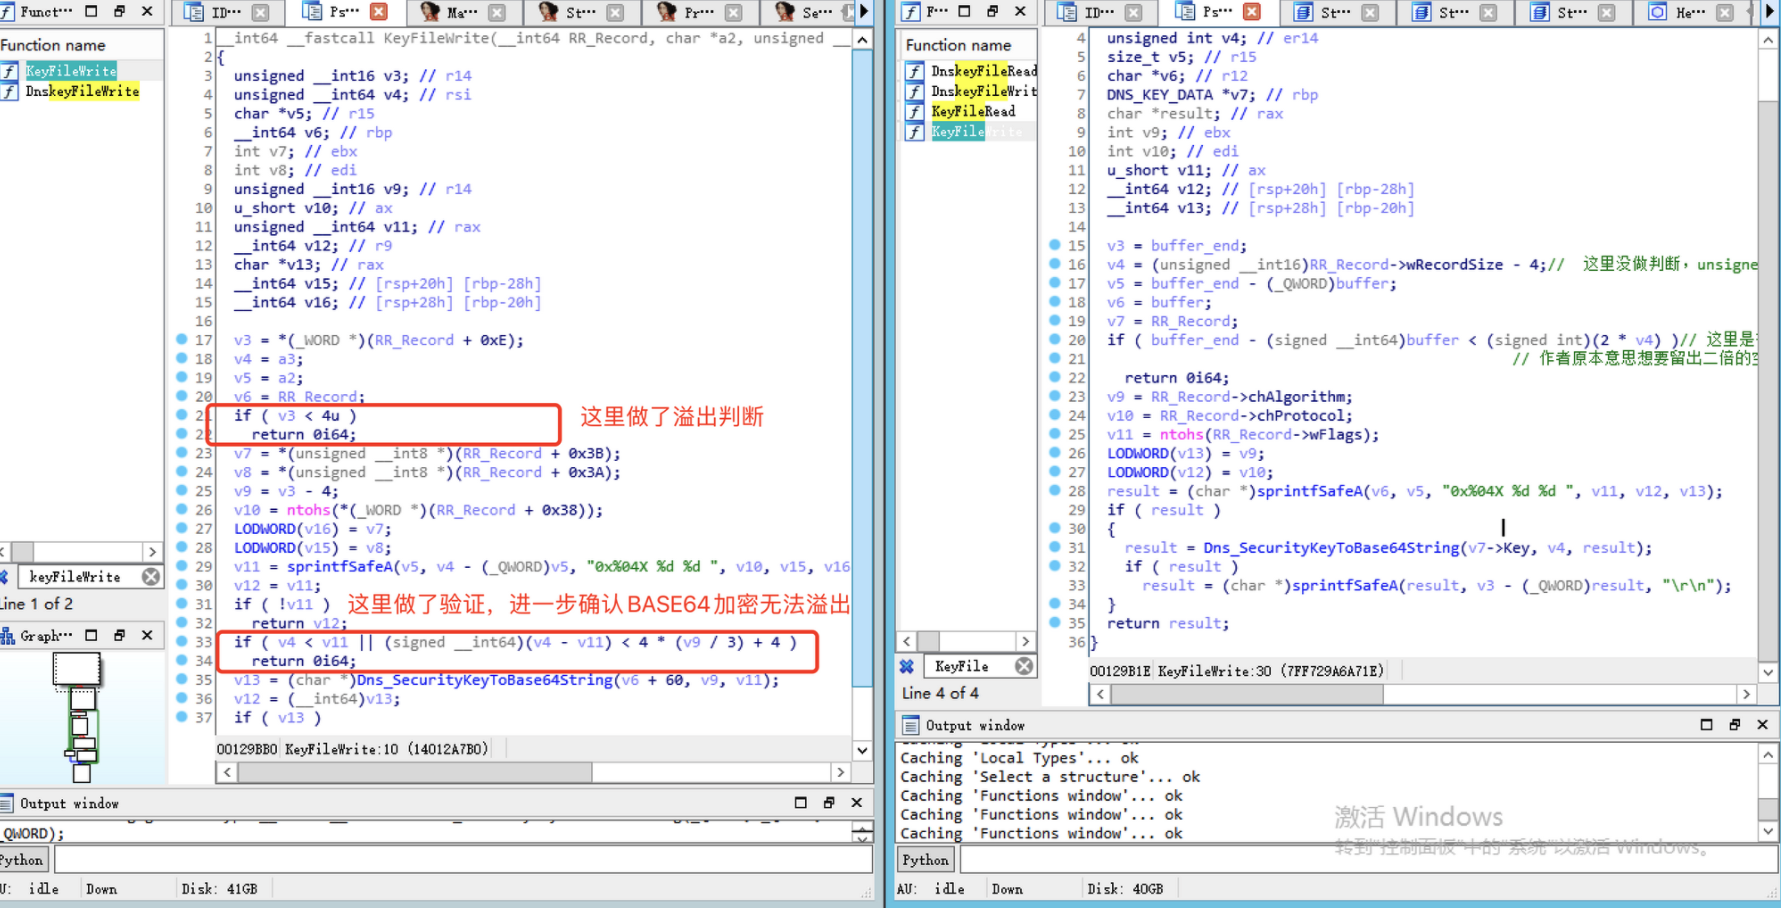This screenshot has width=1781, height=908.
Task: Clear the KeyFile filter in right function list
Action: (1024, 666)
